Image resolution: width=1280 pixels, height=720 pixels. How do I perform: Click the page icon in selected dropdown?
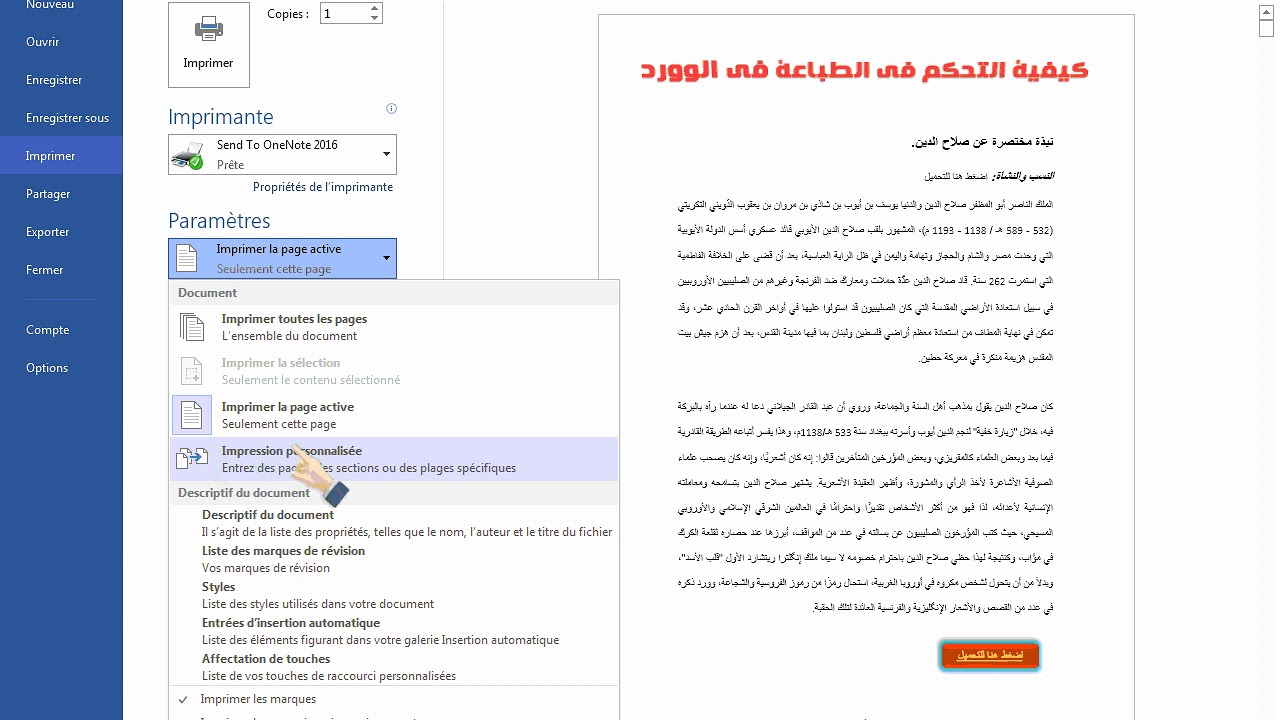pyautogui.click(x=187, y=258)
